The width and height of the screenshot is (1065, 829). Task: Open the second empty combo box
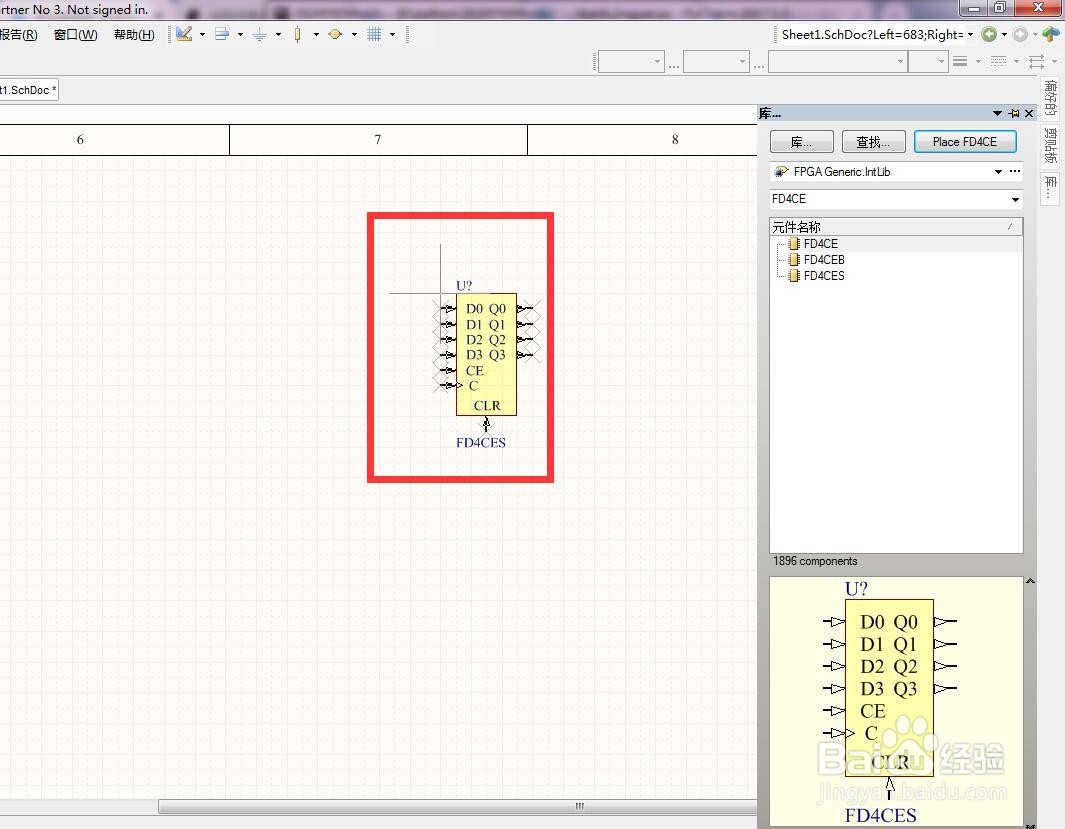coord(716,62)
